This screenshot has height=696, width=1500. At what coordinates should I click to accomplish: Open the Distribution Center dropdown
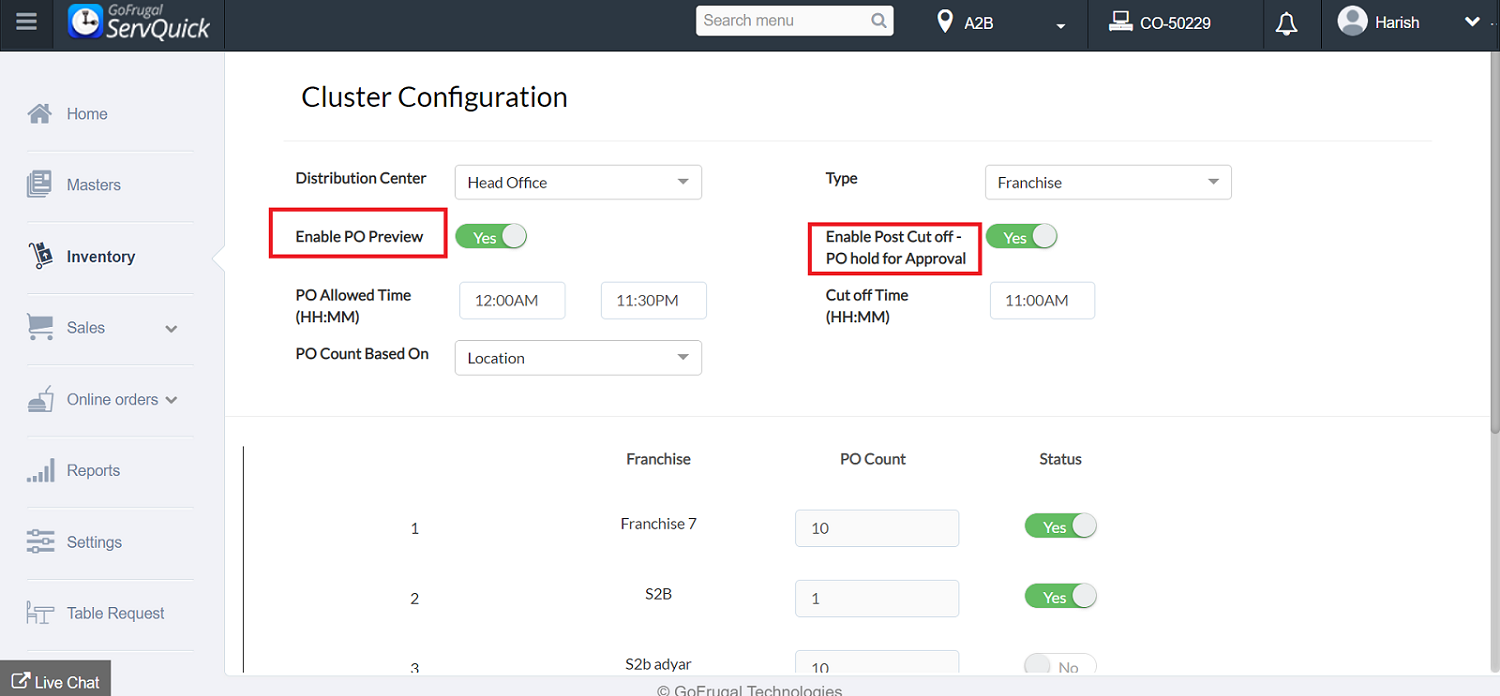578,182
